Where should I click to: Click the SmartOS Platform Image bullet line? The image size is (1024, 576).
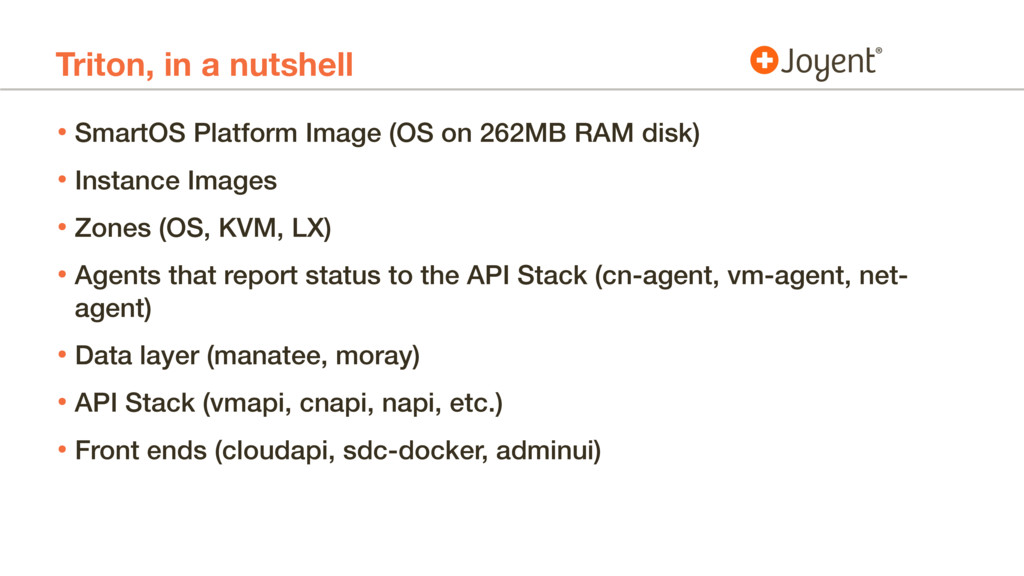[386, 134]
